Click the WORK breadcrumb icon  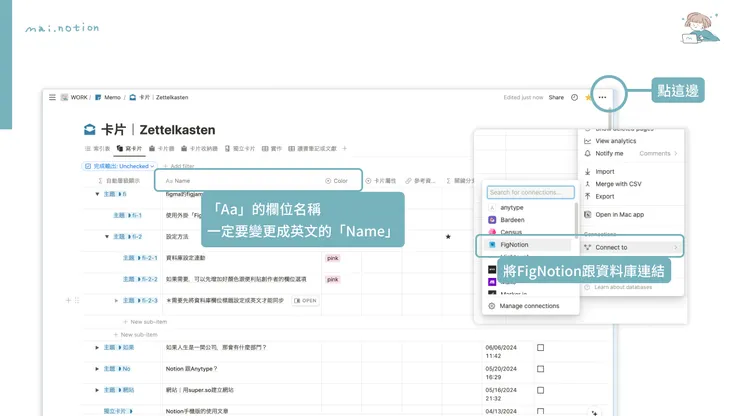pos(64,97)
